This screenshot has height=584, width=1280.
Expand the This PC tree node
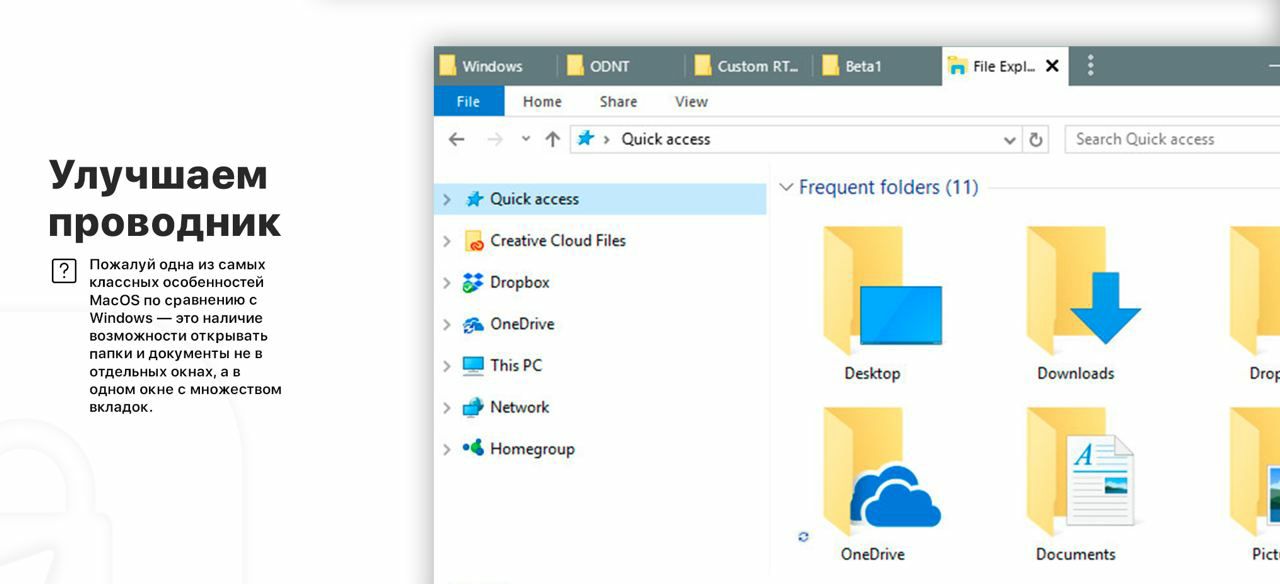(x=447, y=366)
